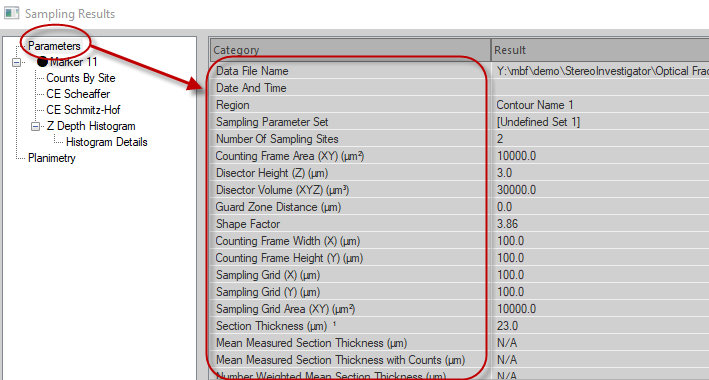The image size is (709, 380).
Task: Open CE Schmitz-Hof results
Action: (83, 110)
